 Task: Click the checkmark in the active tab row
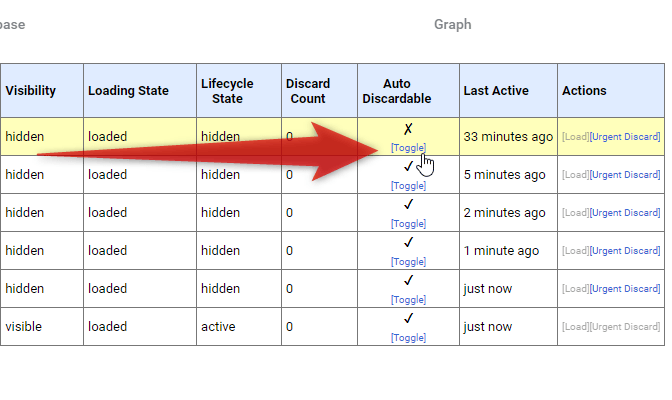[x=408, y=318]
